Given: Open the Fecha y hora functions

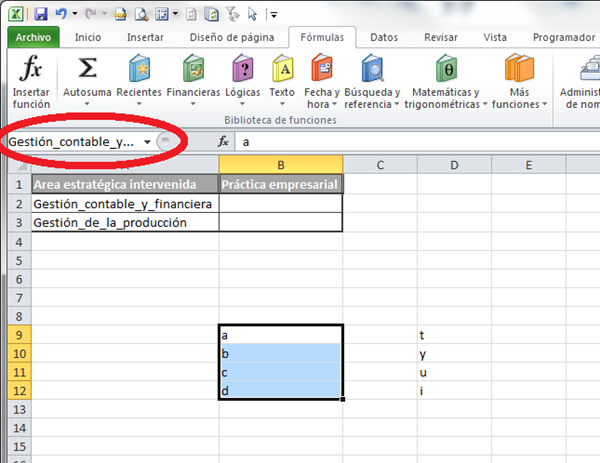Looking at the screenshot, I should pyautogui.click(x=322, y=70).
